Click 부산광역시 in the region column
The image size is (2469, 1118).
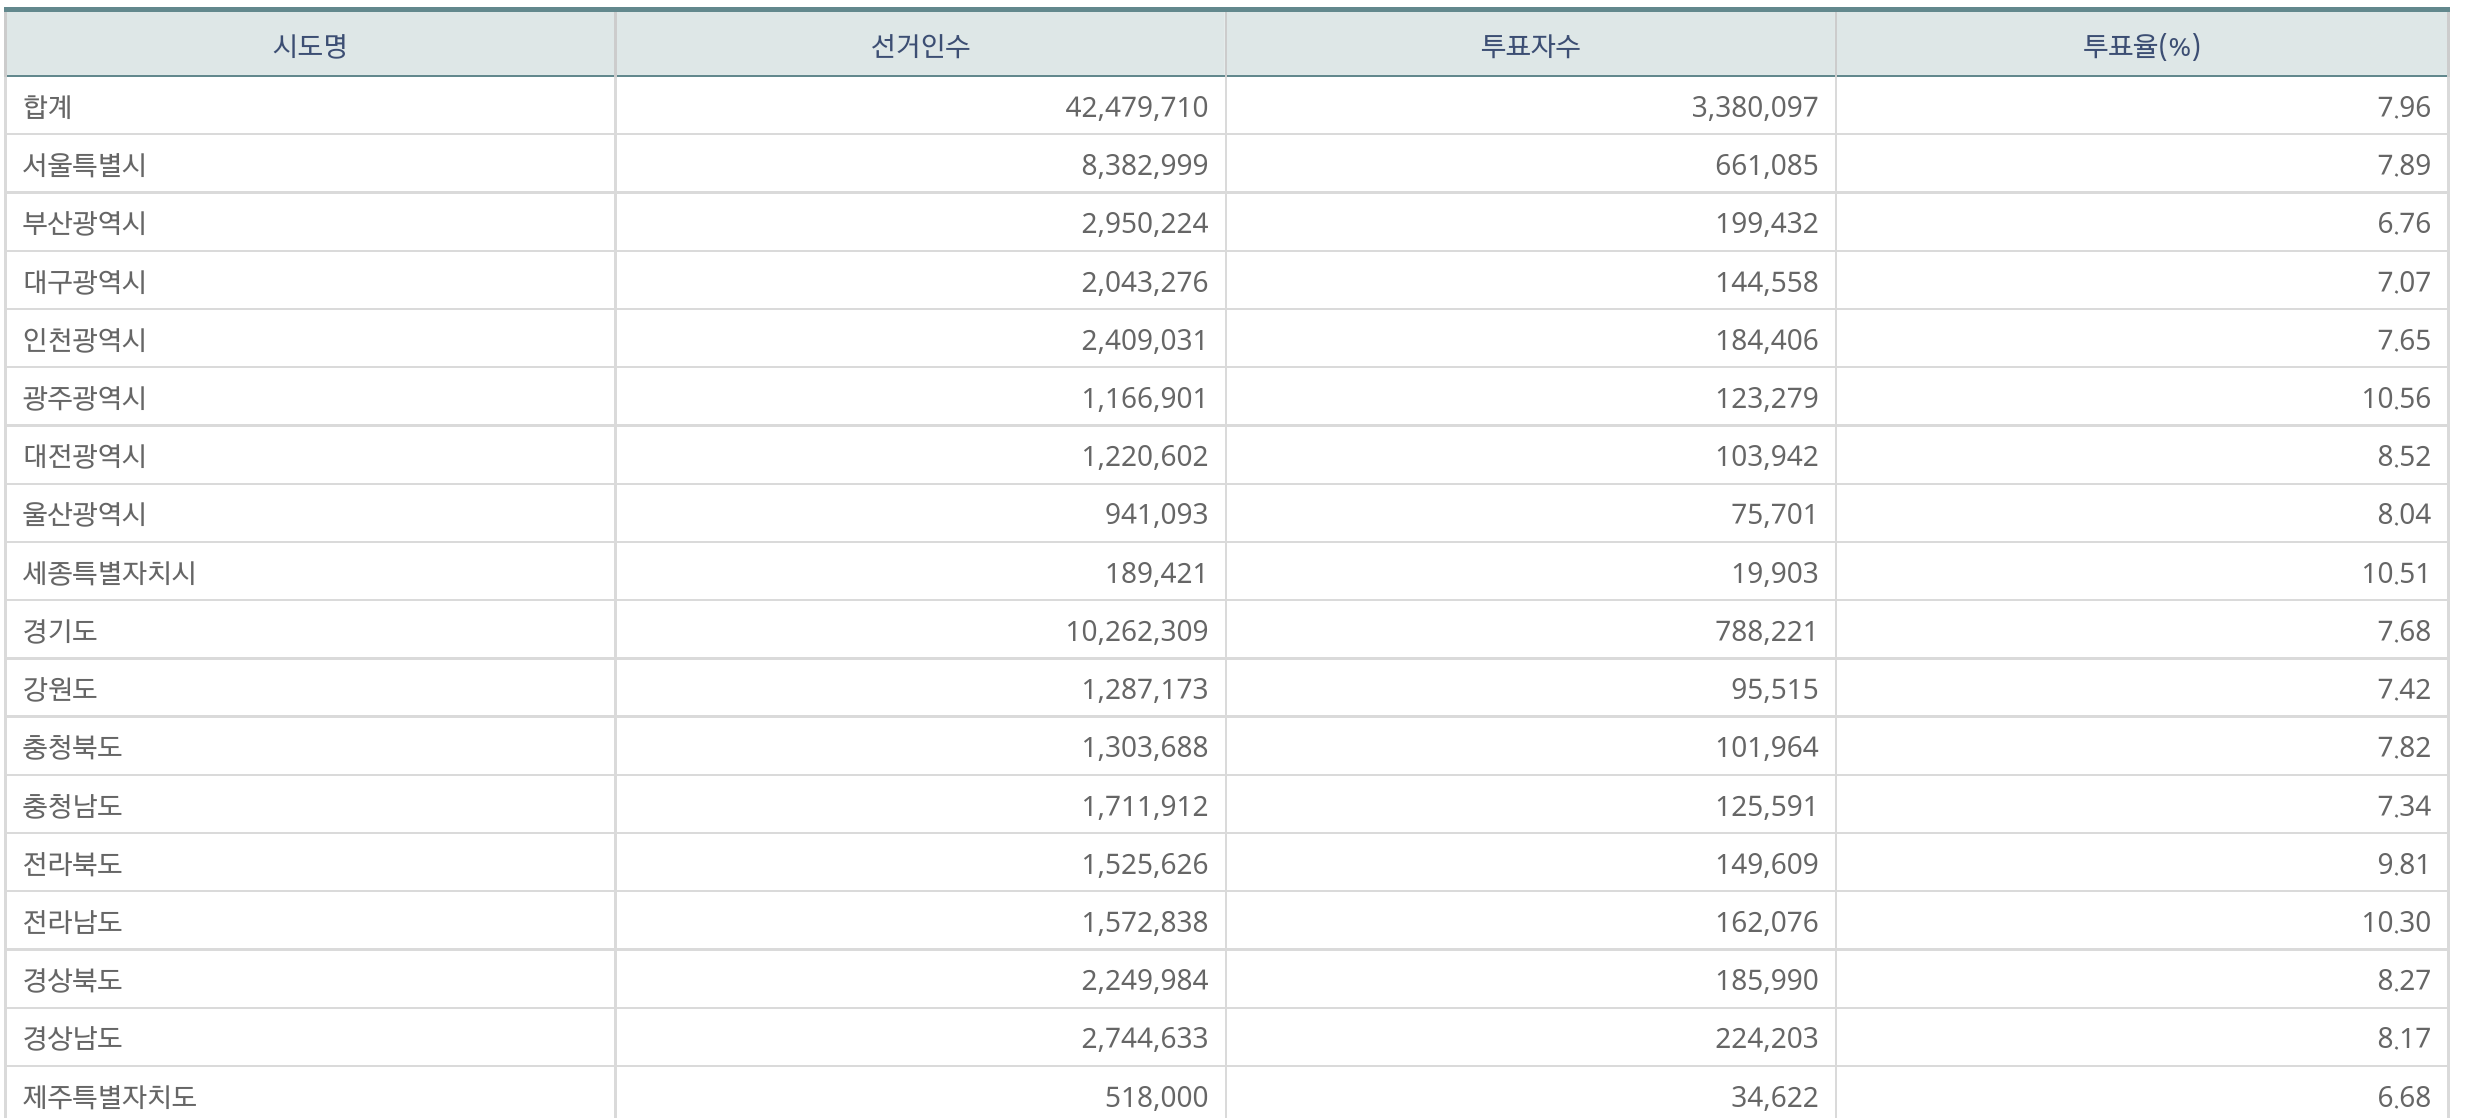click(85, 222)
